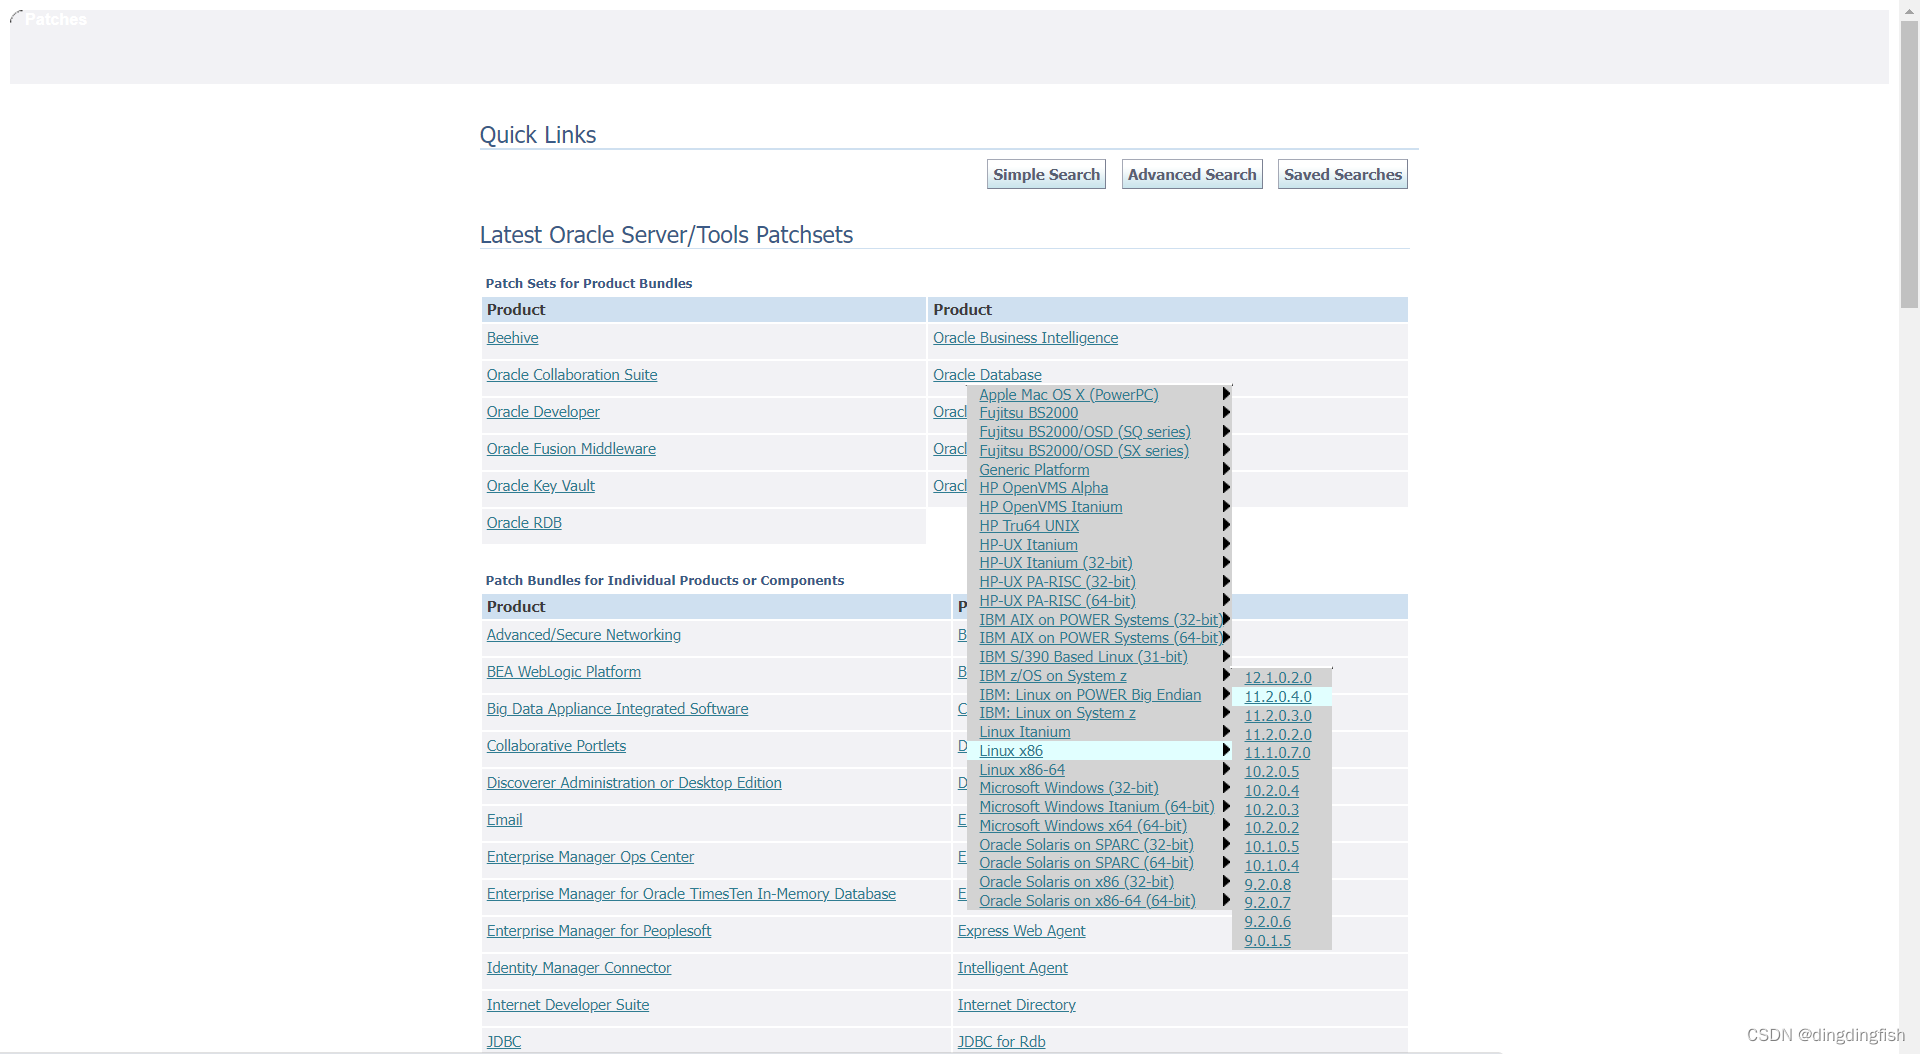Open Discoverer Administration or Desktop Edition link
1920x1054 pixels.
634,783
